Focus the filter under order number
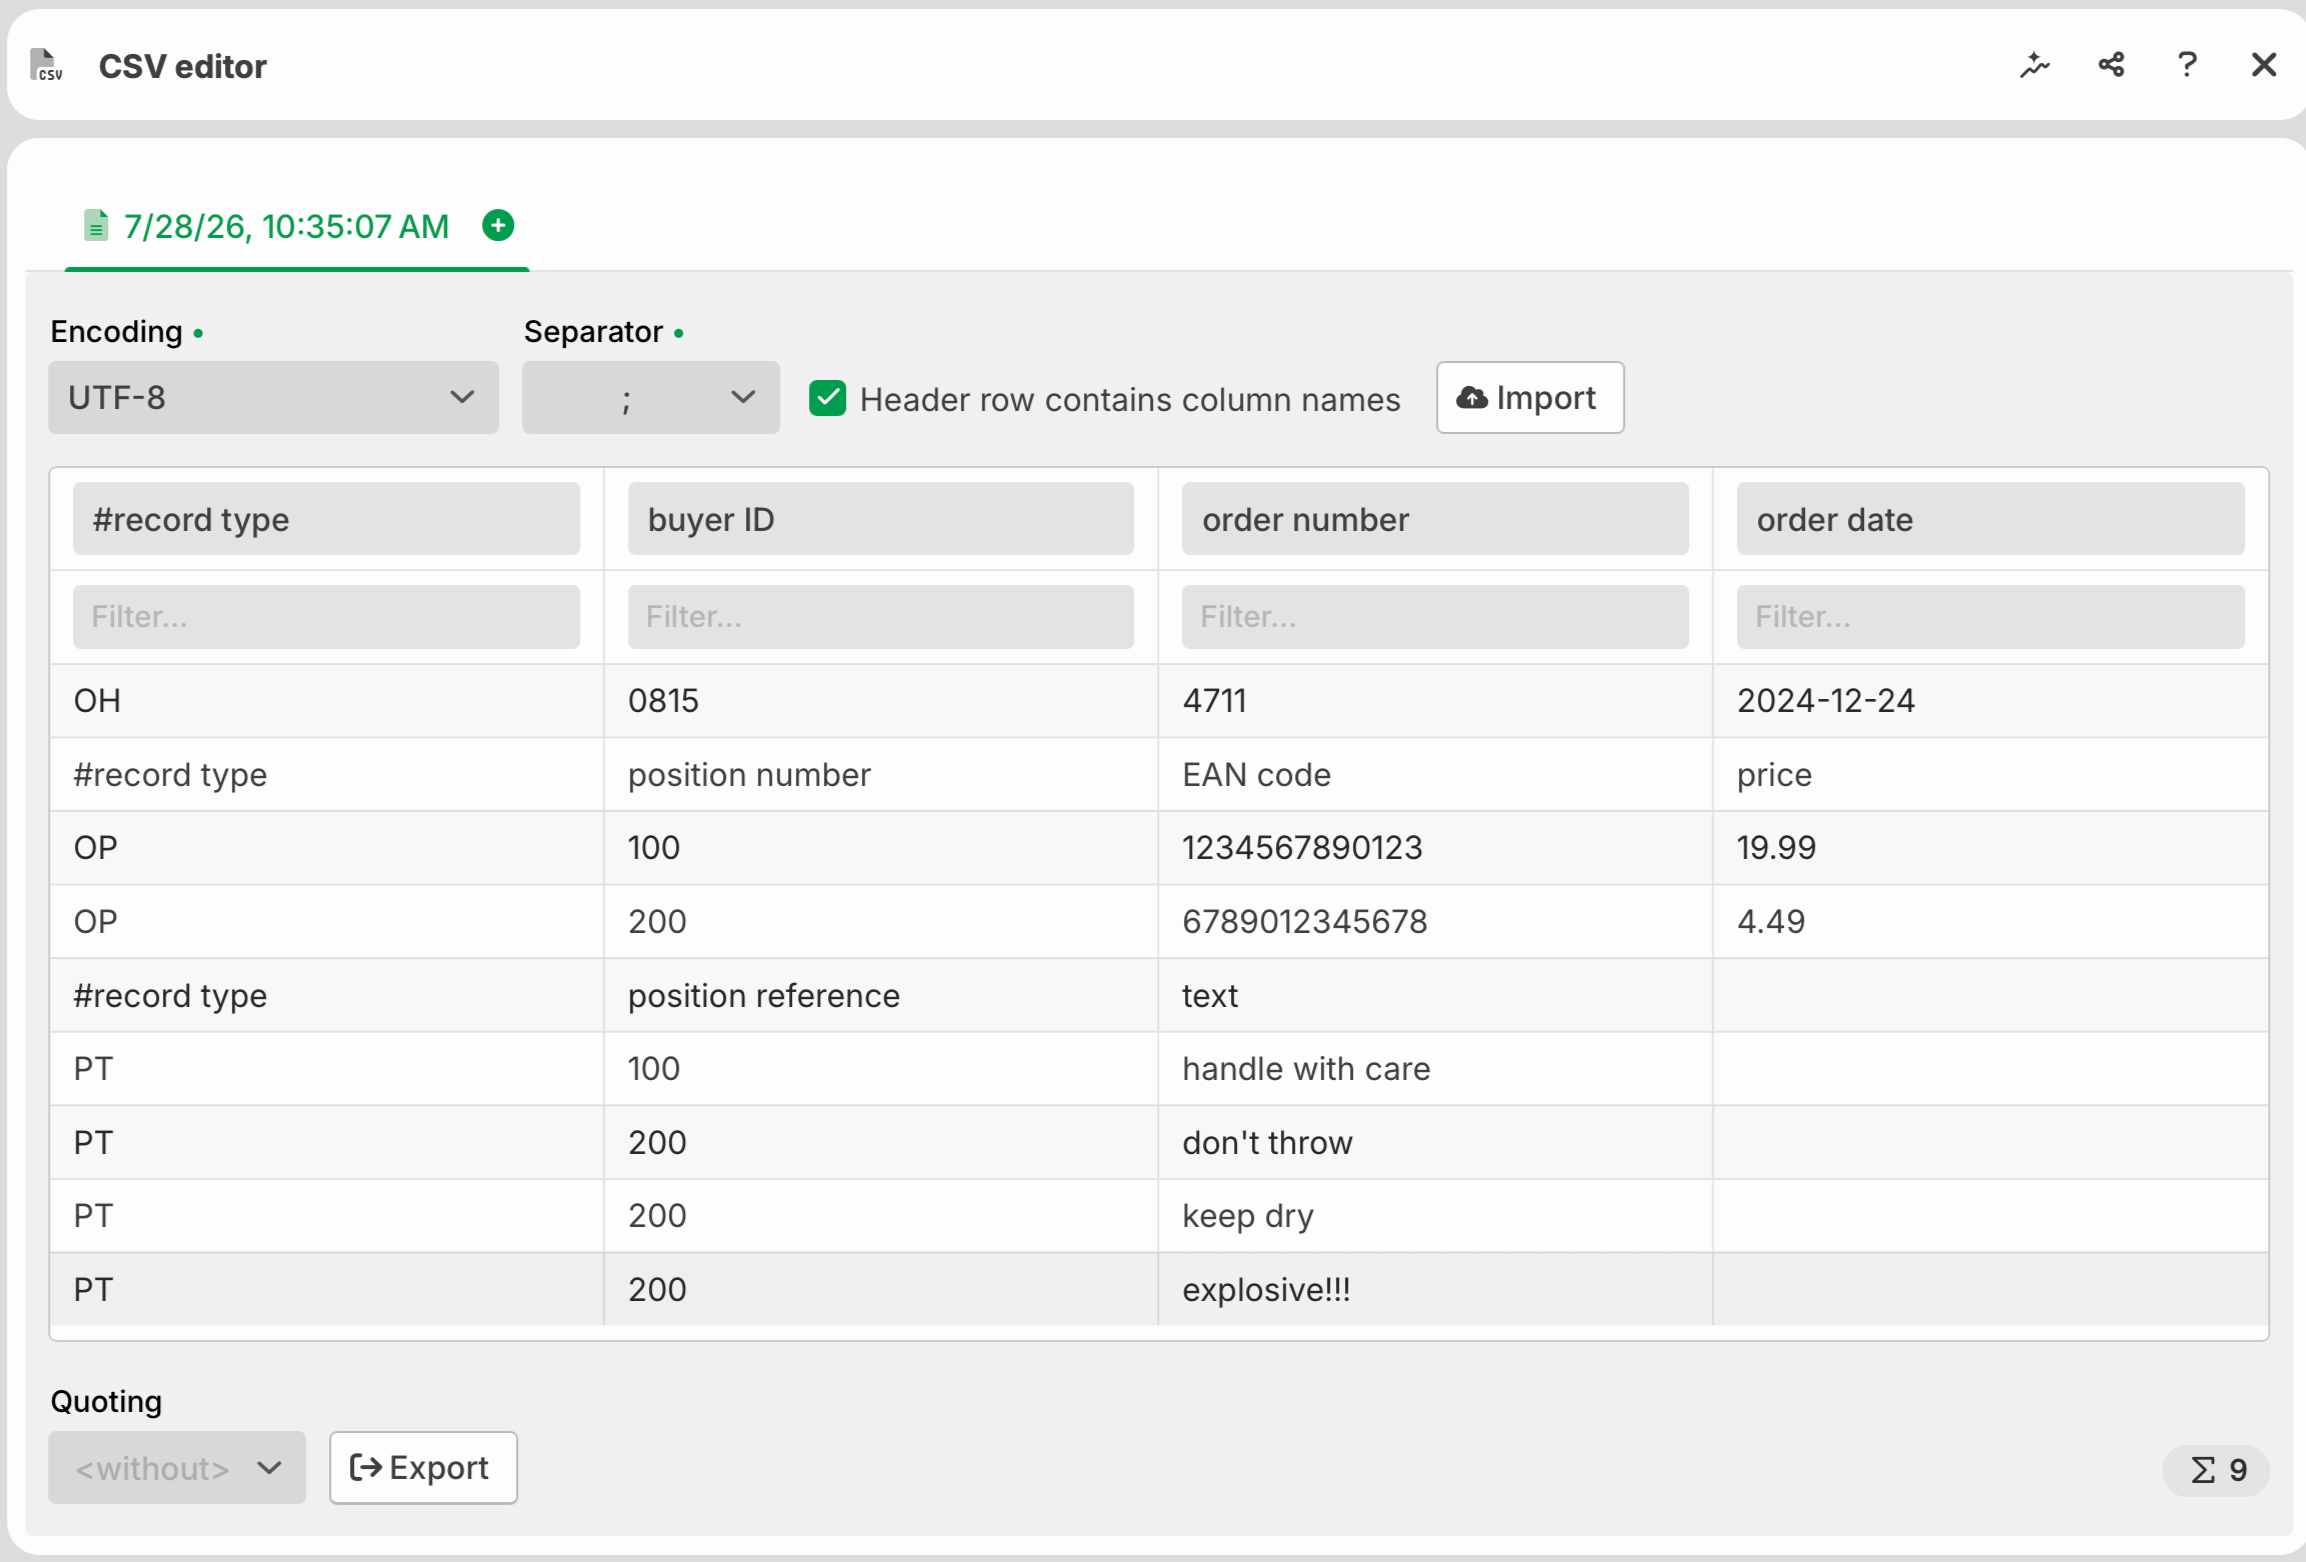Image resolution: width=2306 pixels, height=1562 pixels. (1435, 617)
